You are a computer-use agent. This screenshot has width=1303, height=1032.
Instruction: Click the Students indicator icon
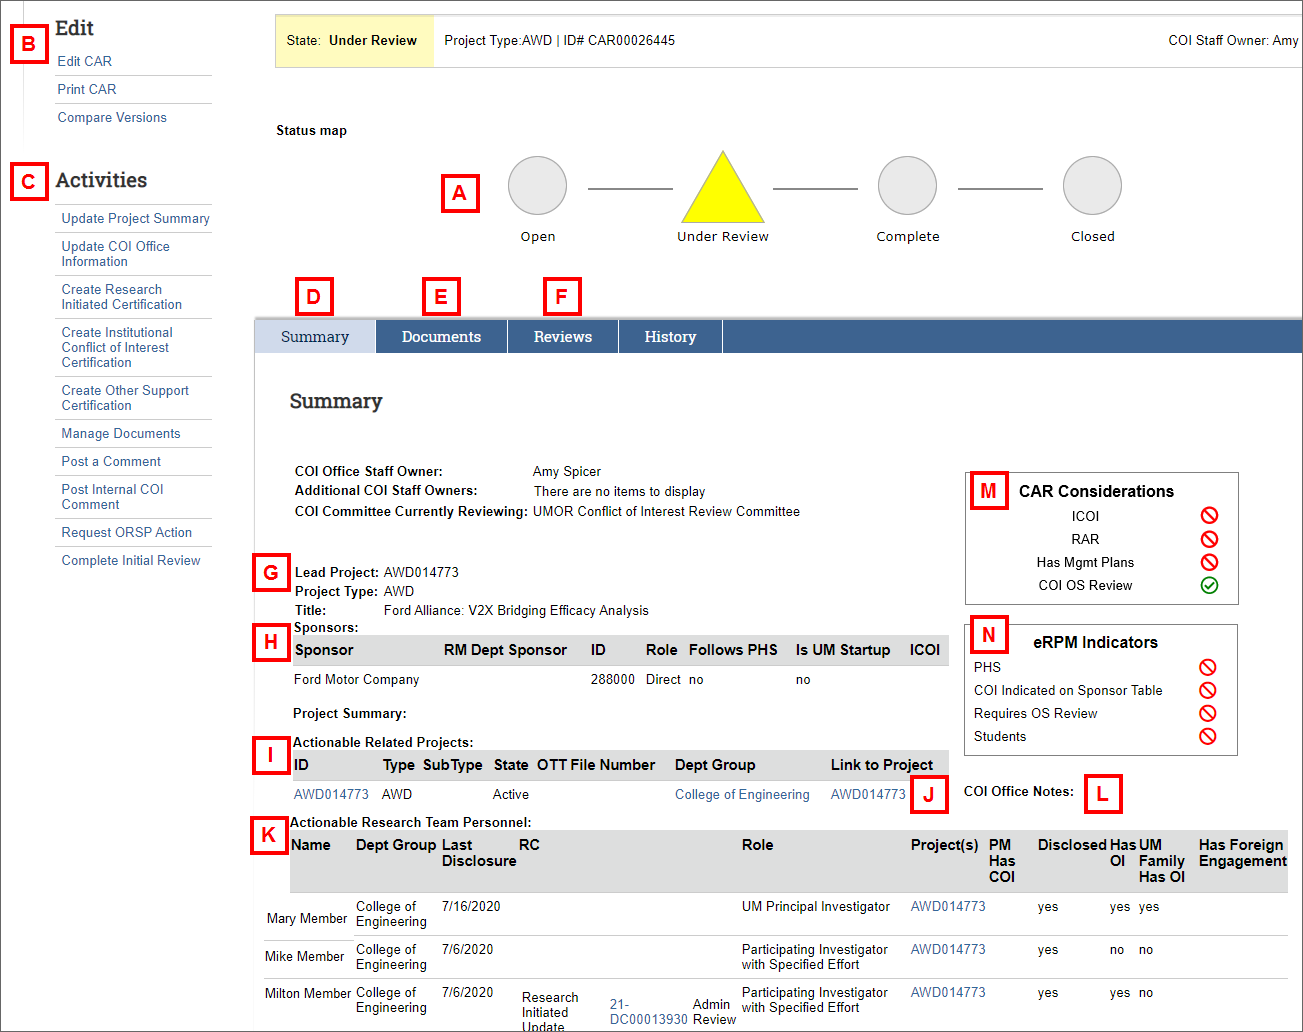pos(1209,736)
